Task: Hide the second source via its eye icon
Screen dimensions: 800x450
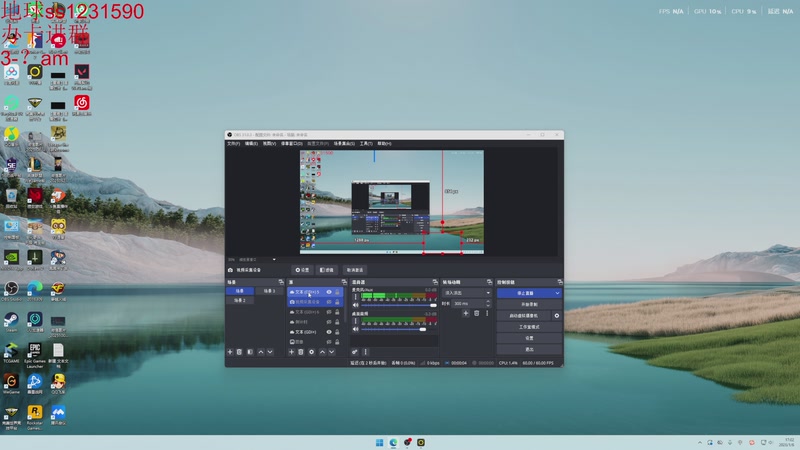Action: point(329,301)
